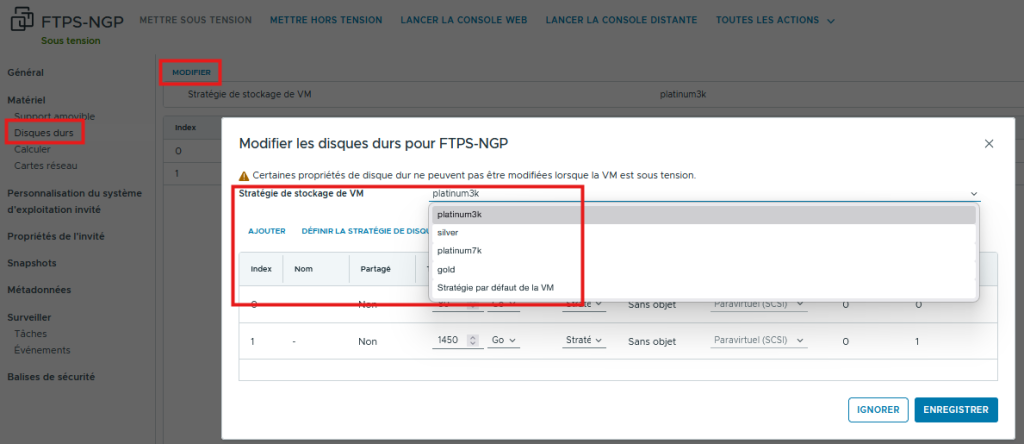
Task: Click the 1450 disk size input field
Action: pyautogui.click(x=449, y=341)
